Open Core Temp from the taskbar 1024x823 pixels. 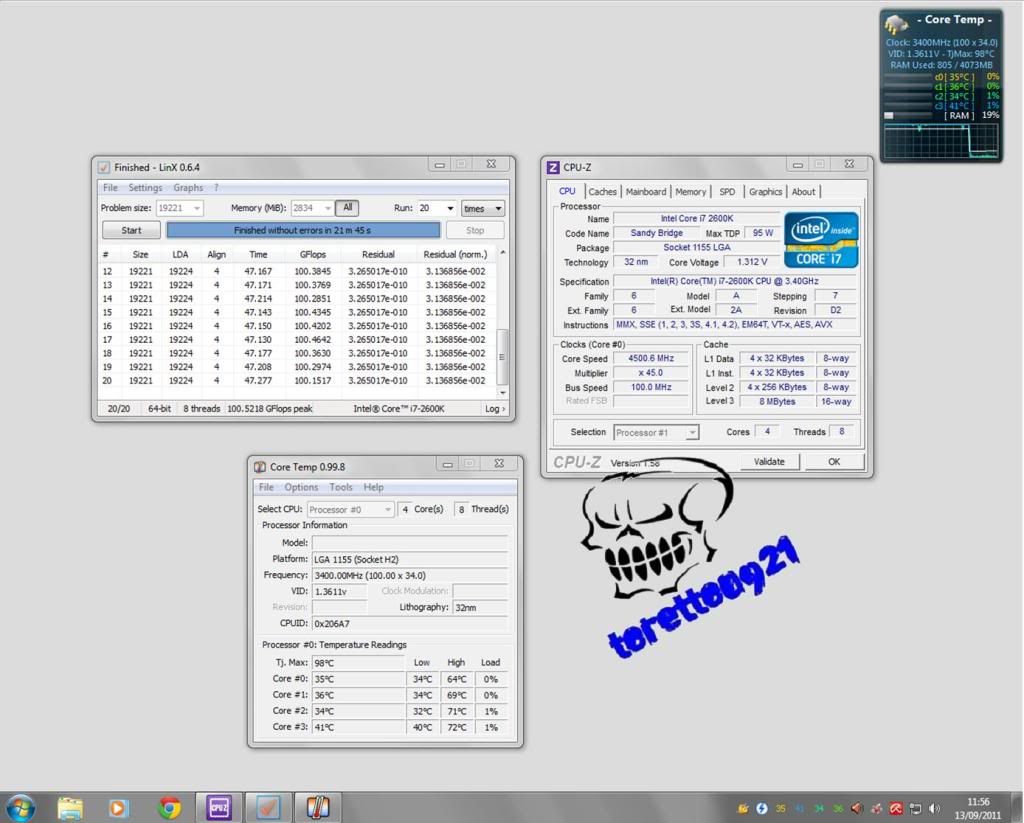point(318,807)
